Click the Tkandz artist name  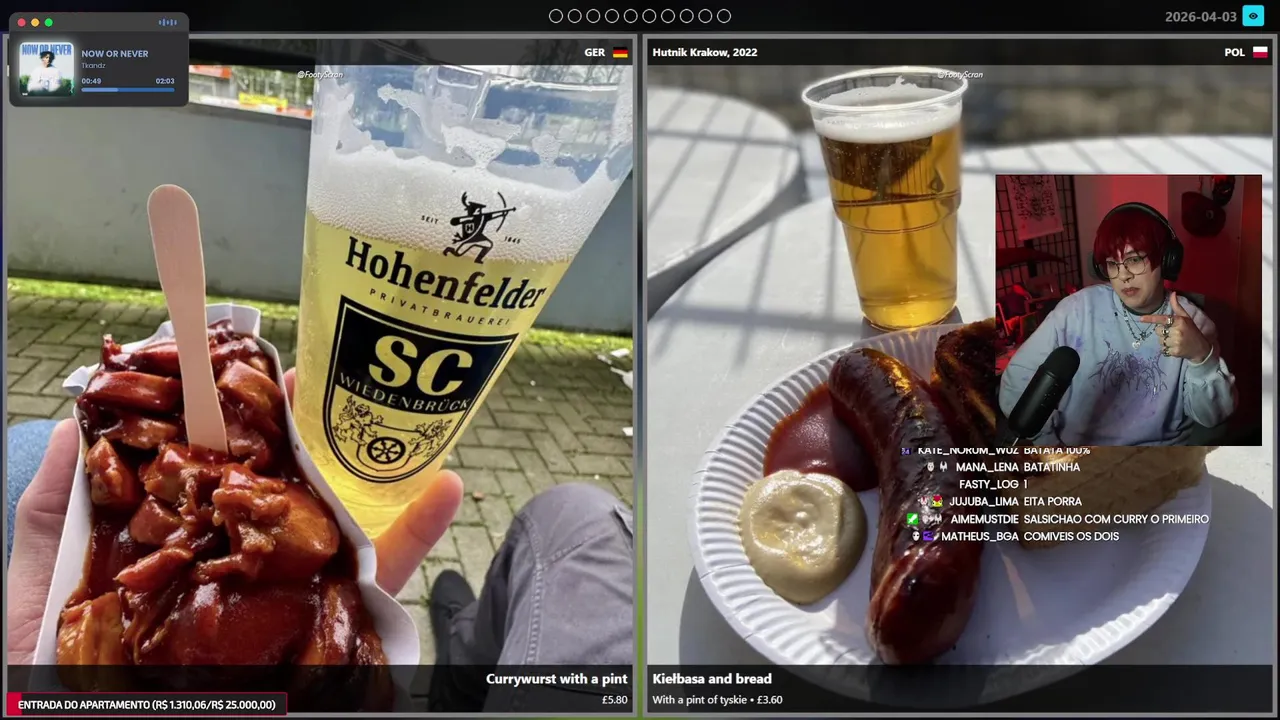point(93,66)
